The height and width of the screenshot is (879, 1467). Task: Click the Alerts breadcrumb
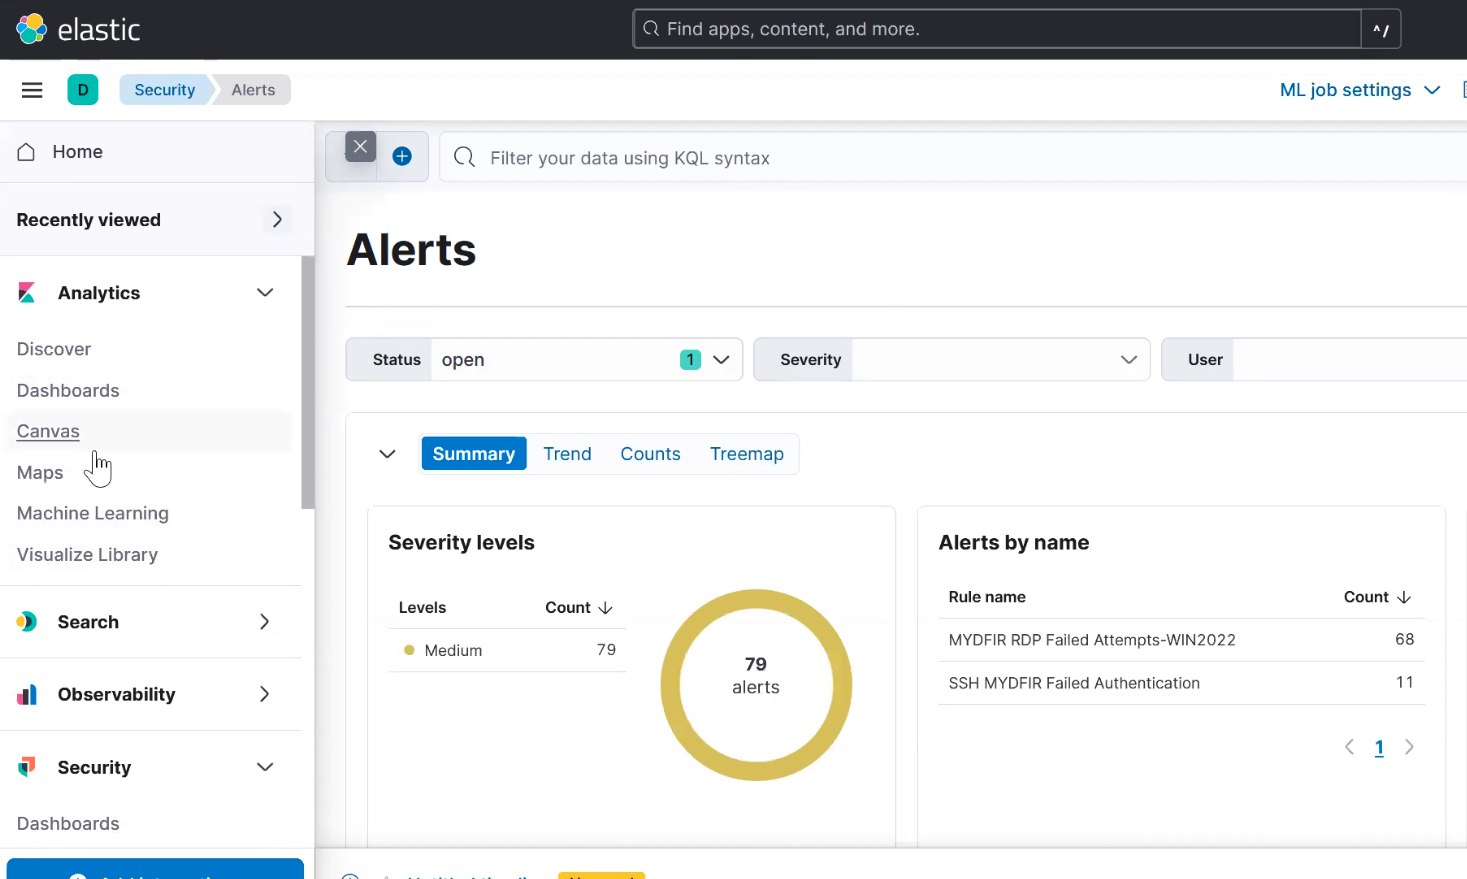(253, 90)
